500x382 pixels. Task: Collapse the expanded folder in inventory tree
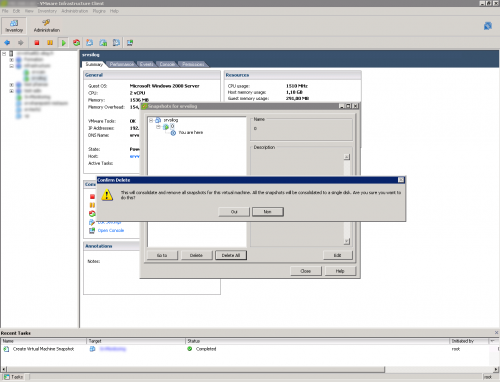12,66
